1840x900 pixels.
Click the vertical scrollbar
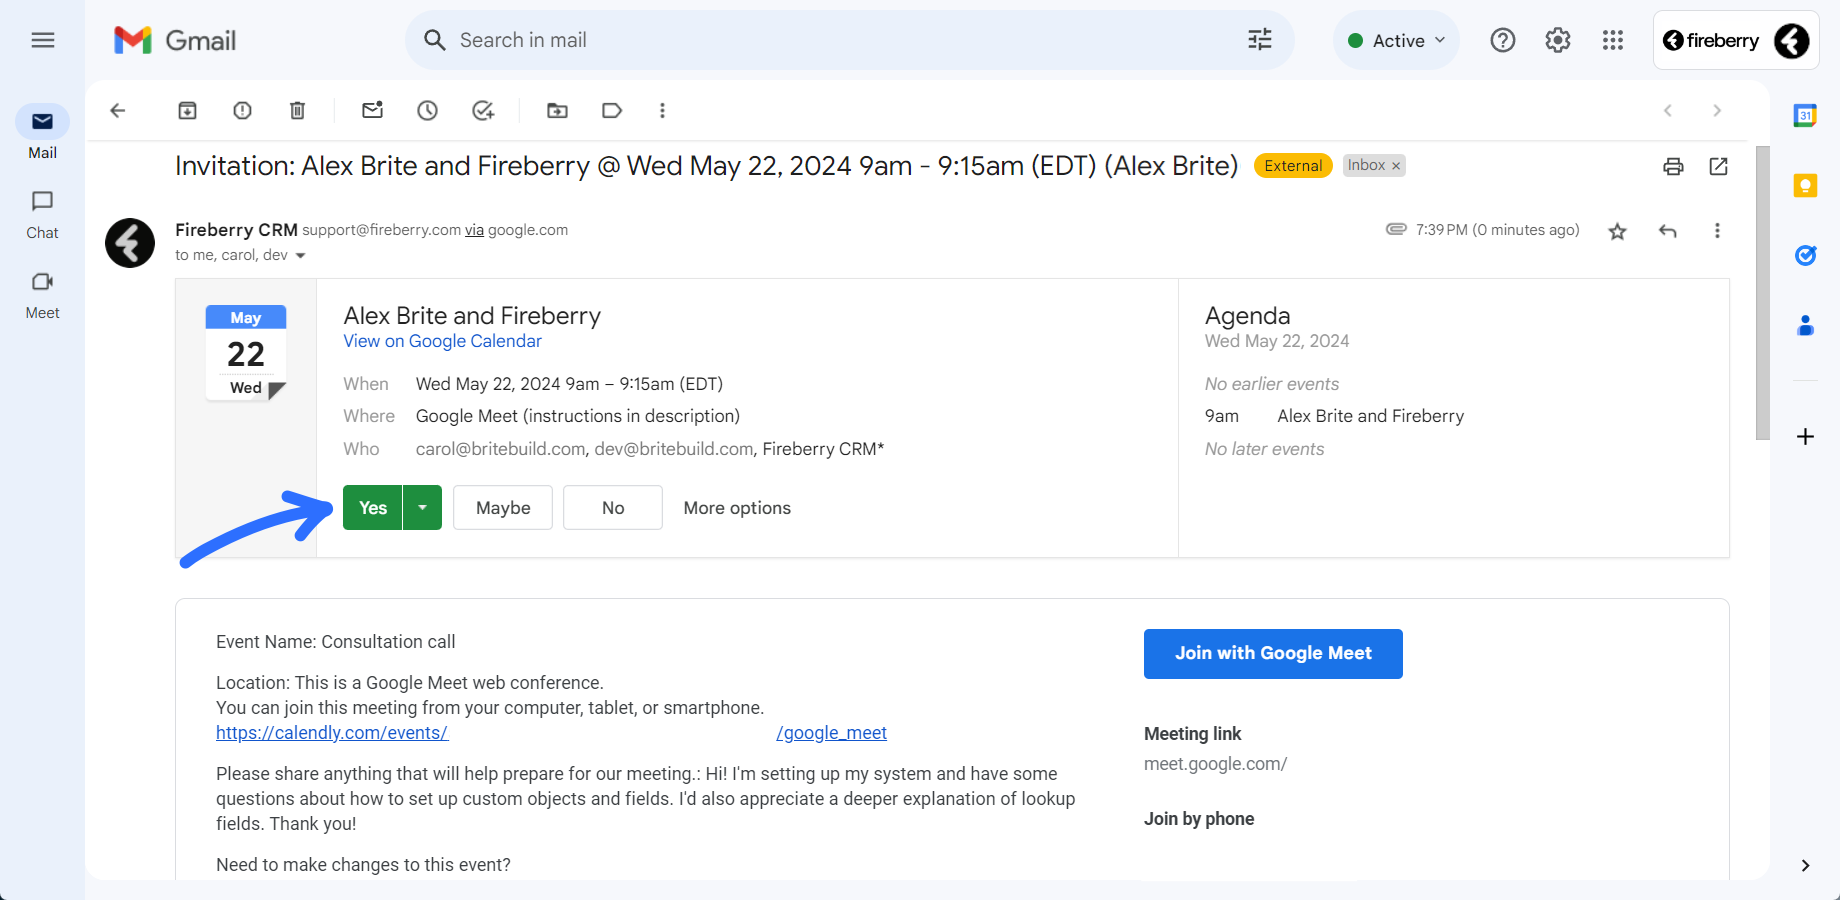point(1762,293)
